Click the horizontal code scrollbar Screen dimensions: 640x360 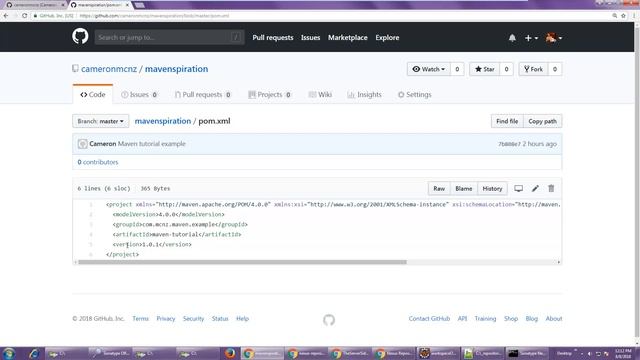pos(242,262)
